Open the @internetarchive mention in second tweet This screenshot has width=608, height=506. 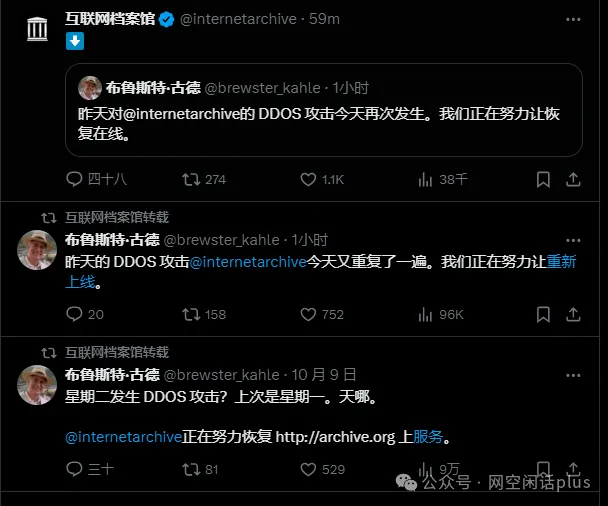point(248,262)
